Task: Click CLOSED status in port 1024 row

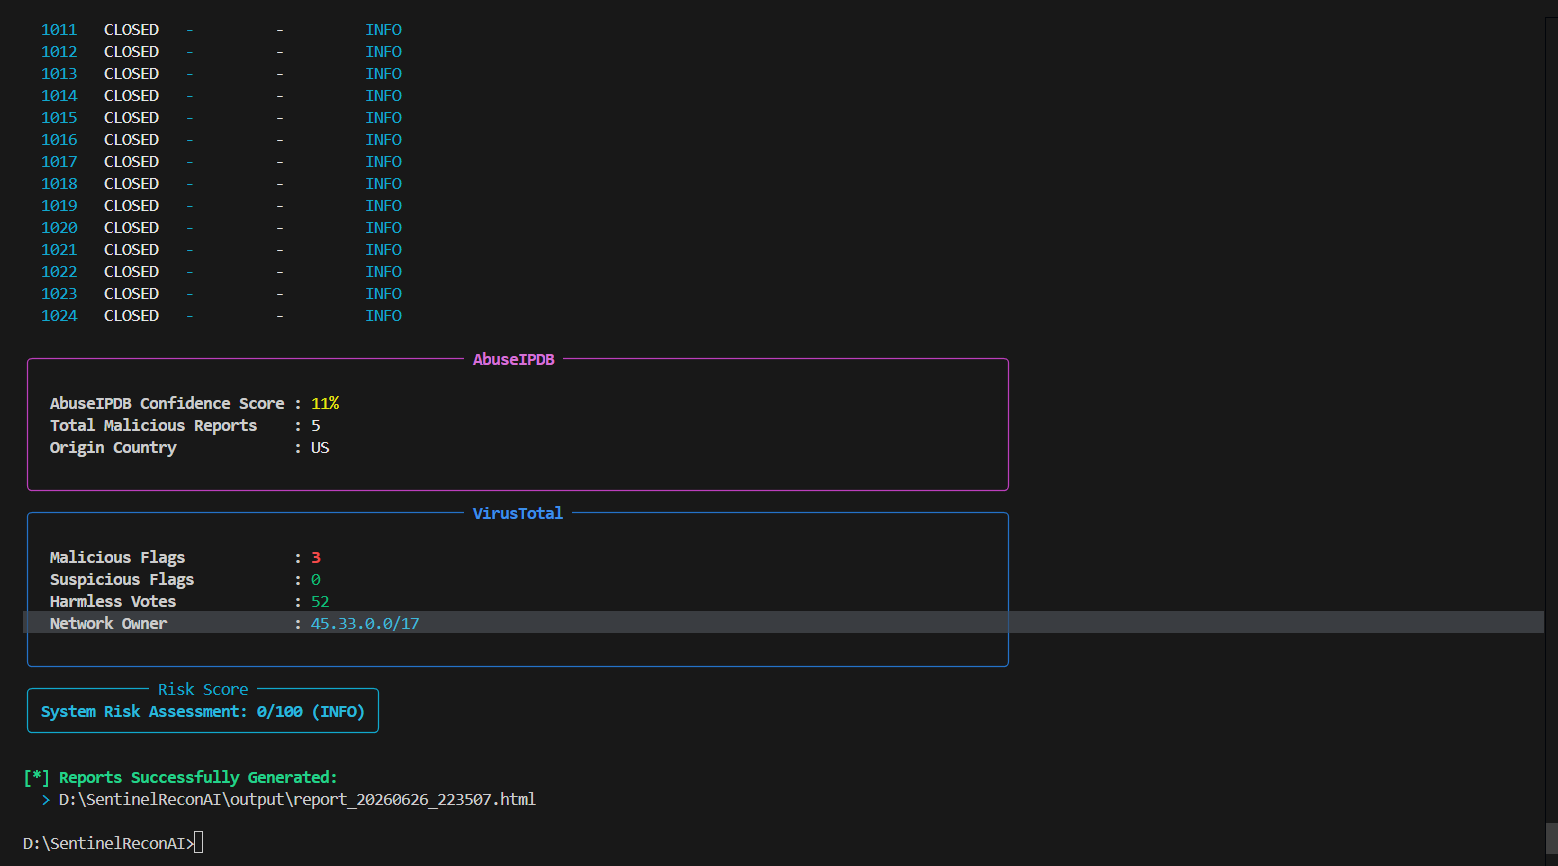Action: [131, 316]
